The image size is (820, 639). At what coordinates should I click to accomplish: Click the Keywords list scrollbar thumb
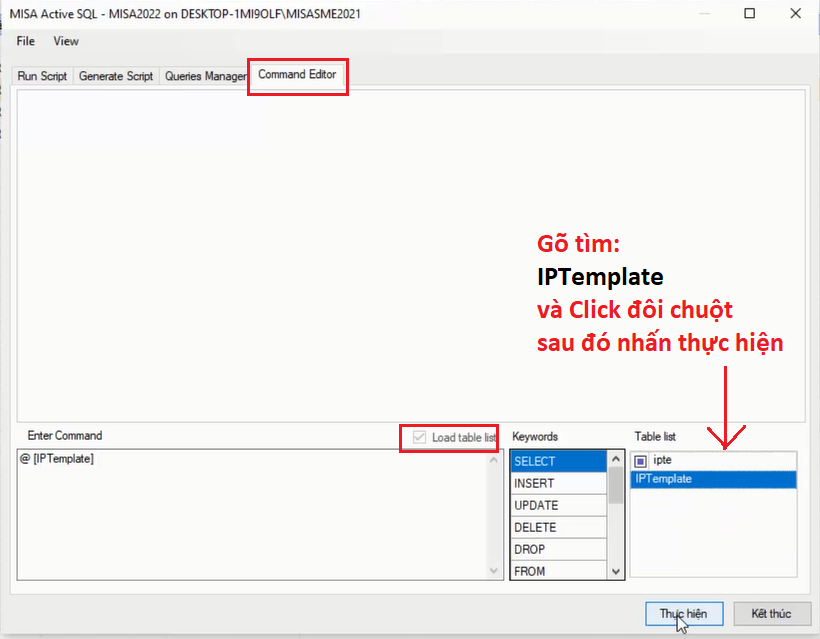coord(616,486)
